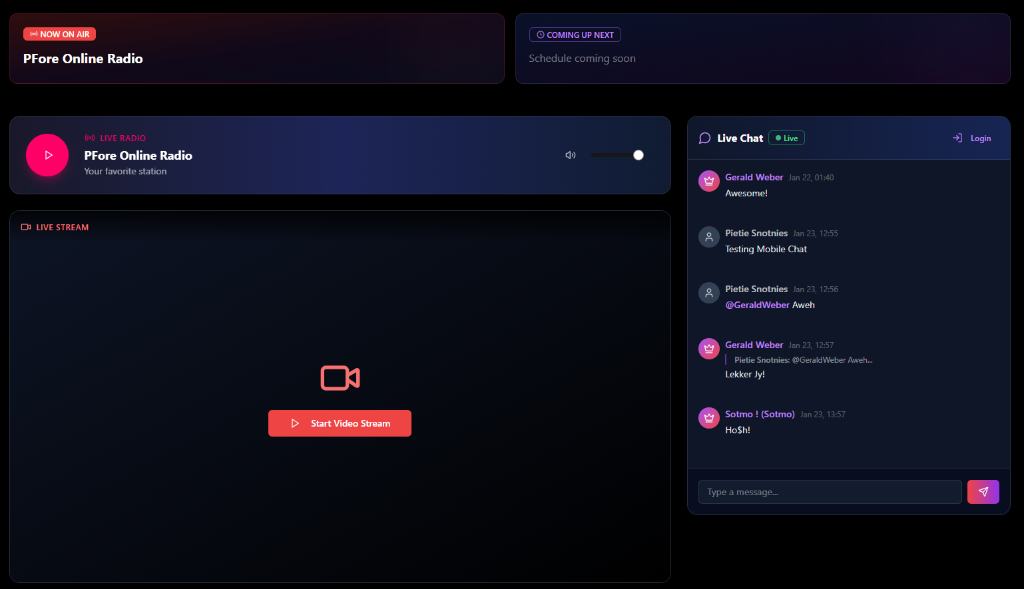
Task: Click Pietie Snotnies avatar on Testing Mobile Chat
Action: pyautogui.click(x=709, y=237)
